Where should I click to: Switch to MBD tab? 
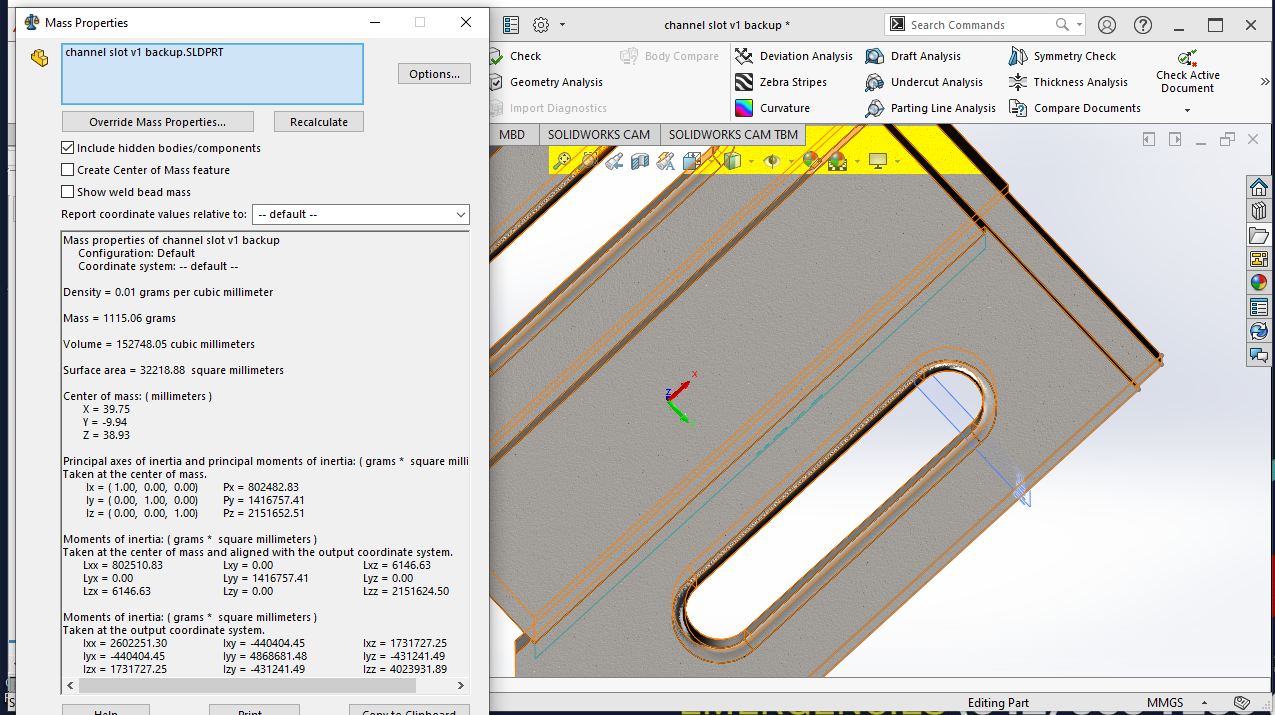point(511,134)
